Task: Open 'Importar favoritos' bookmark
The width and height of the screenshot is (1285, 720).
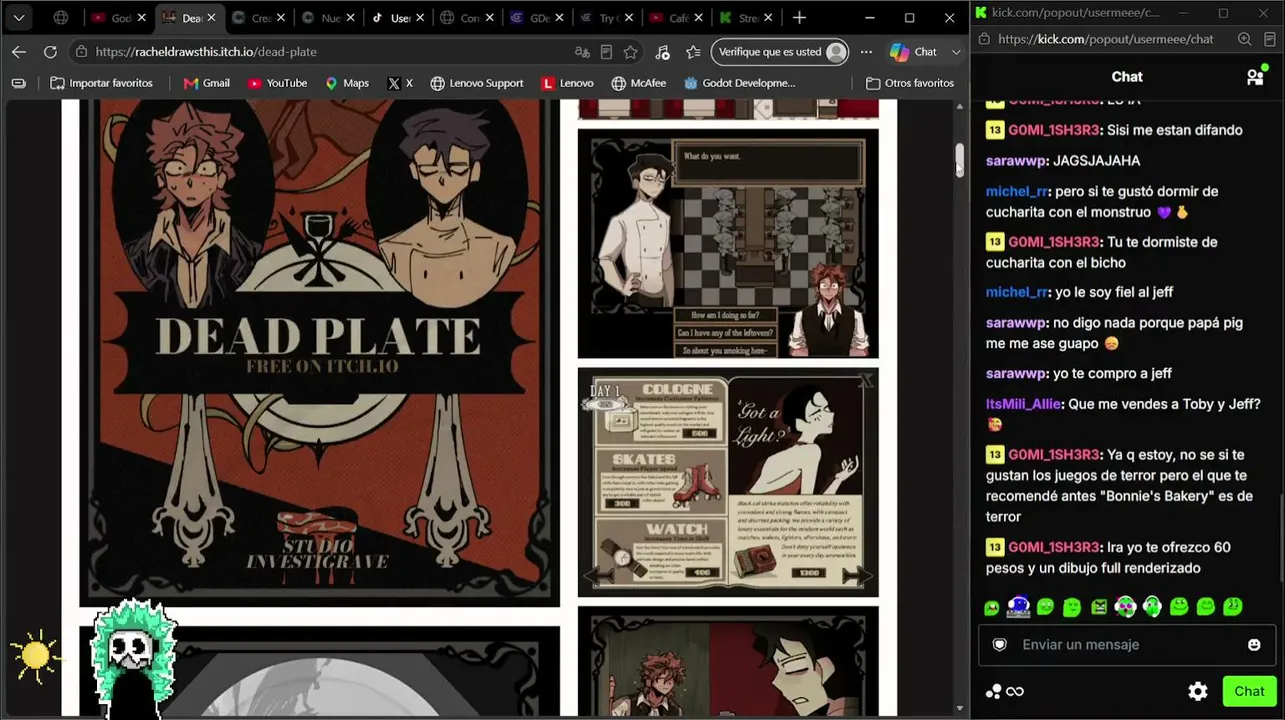Action: [x=101, y=83]
